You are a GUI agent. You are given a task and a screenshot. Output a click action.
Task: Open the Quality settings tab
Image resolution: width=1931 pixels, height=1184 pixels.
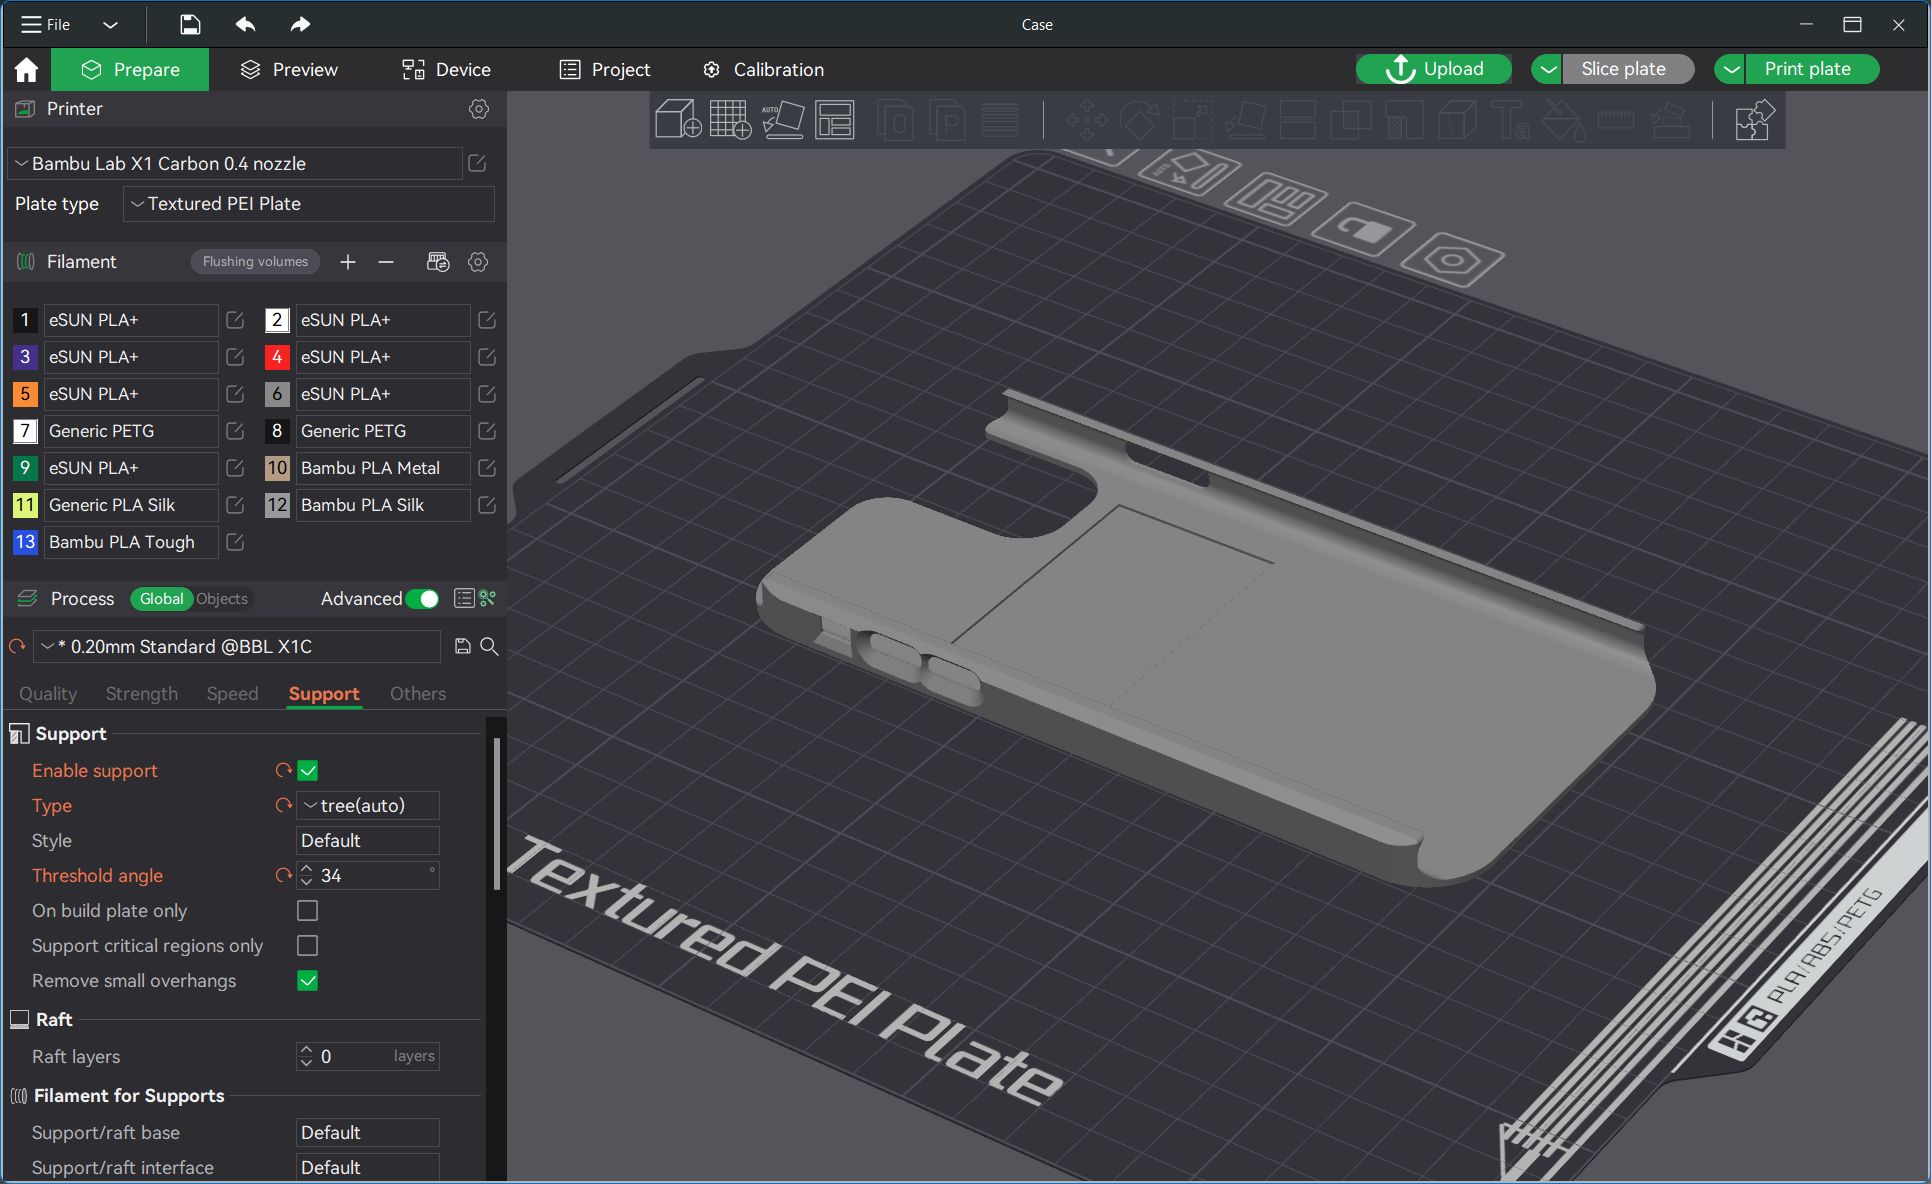click(x=48, y=694)
